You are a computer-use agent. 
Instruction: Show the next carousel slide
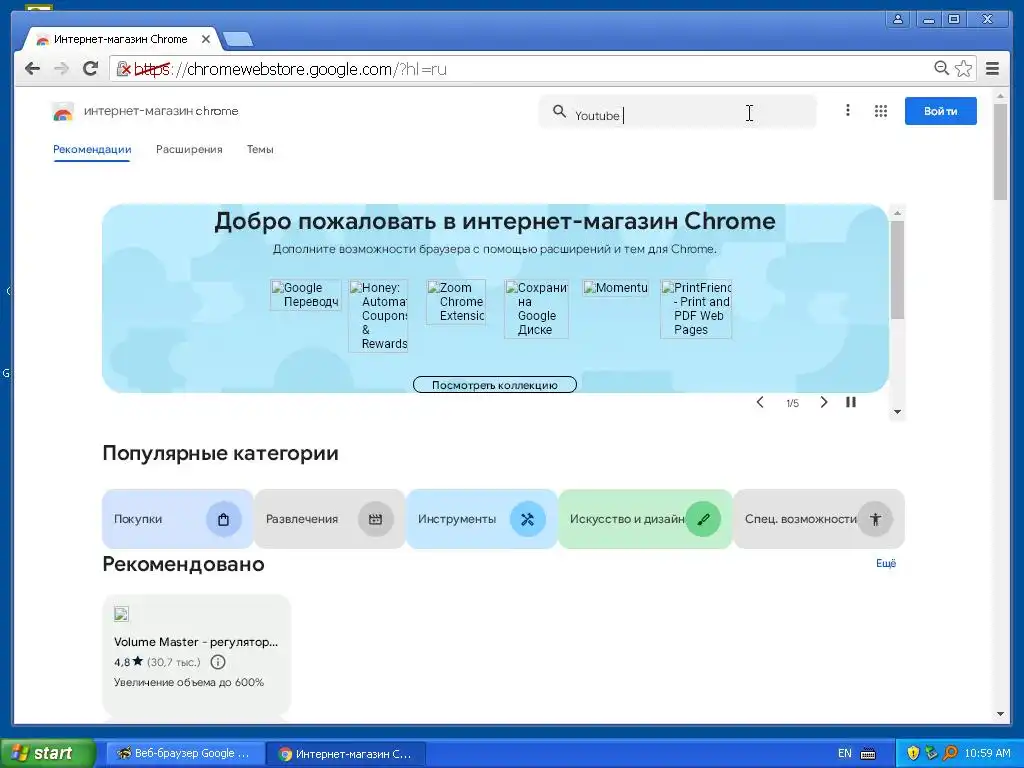824,402
